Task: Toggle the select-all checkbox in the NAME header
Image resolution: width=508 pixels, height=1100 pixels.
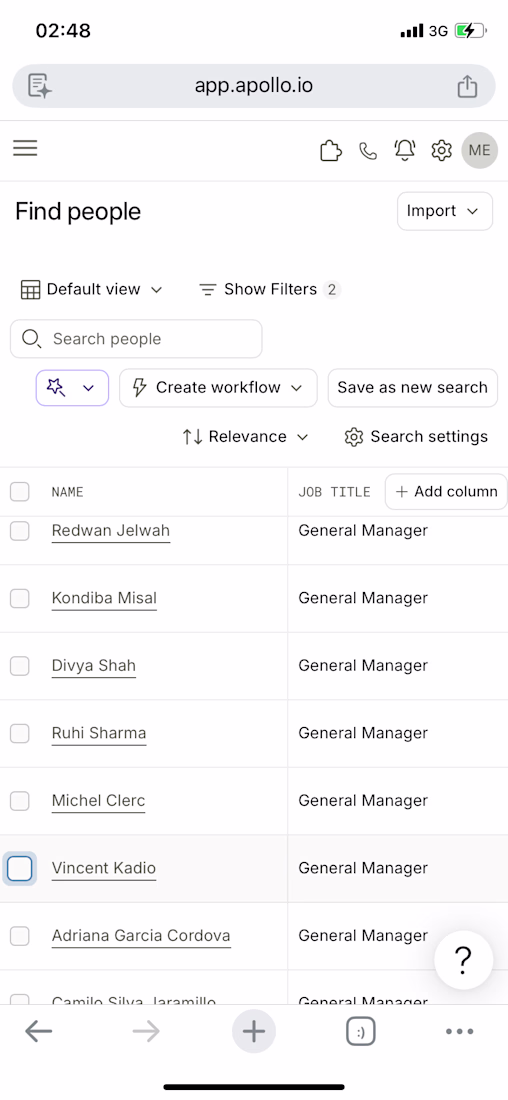Action: click(x=20, y=492)
